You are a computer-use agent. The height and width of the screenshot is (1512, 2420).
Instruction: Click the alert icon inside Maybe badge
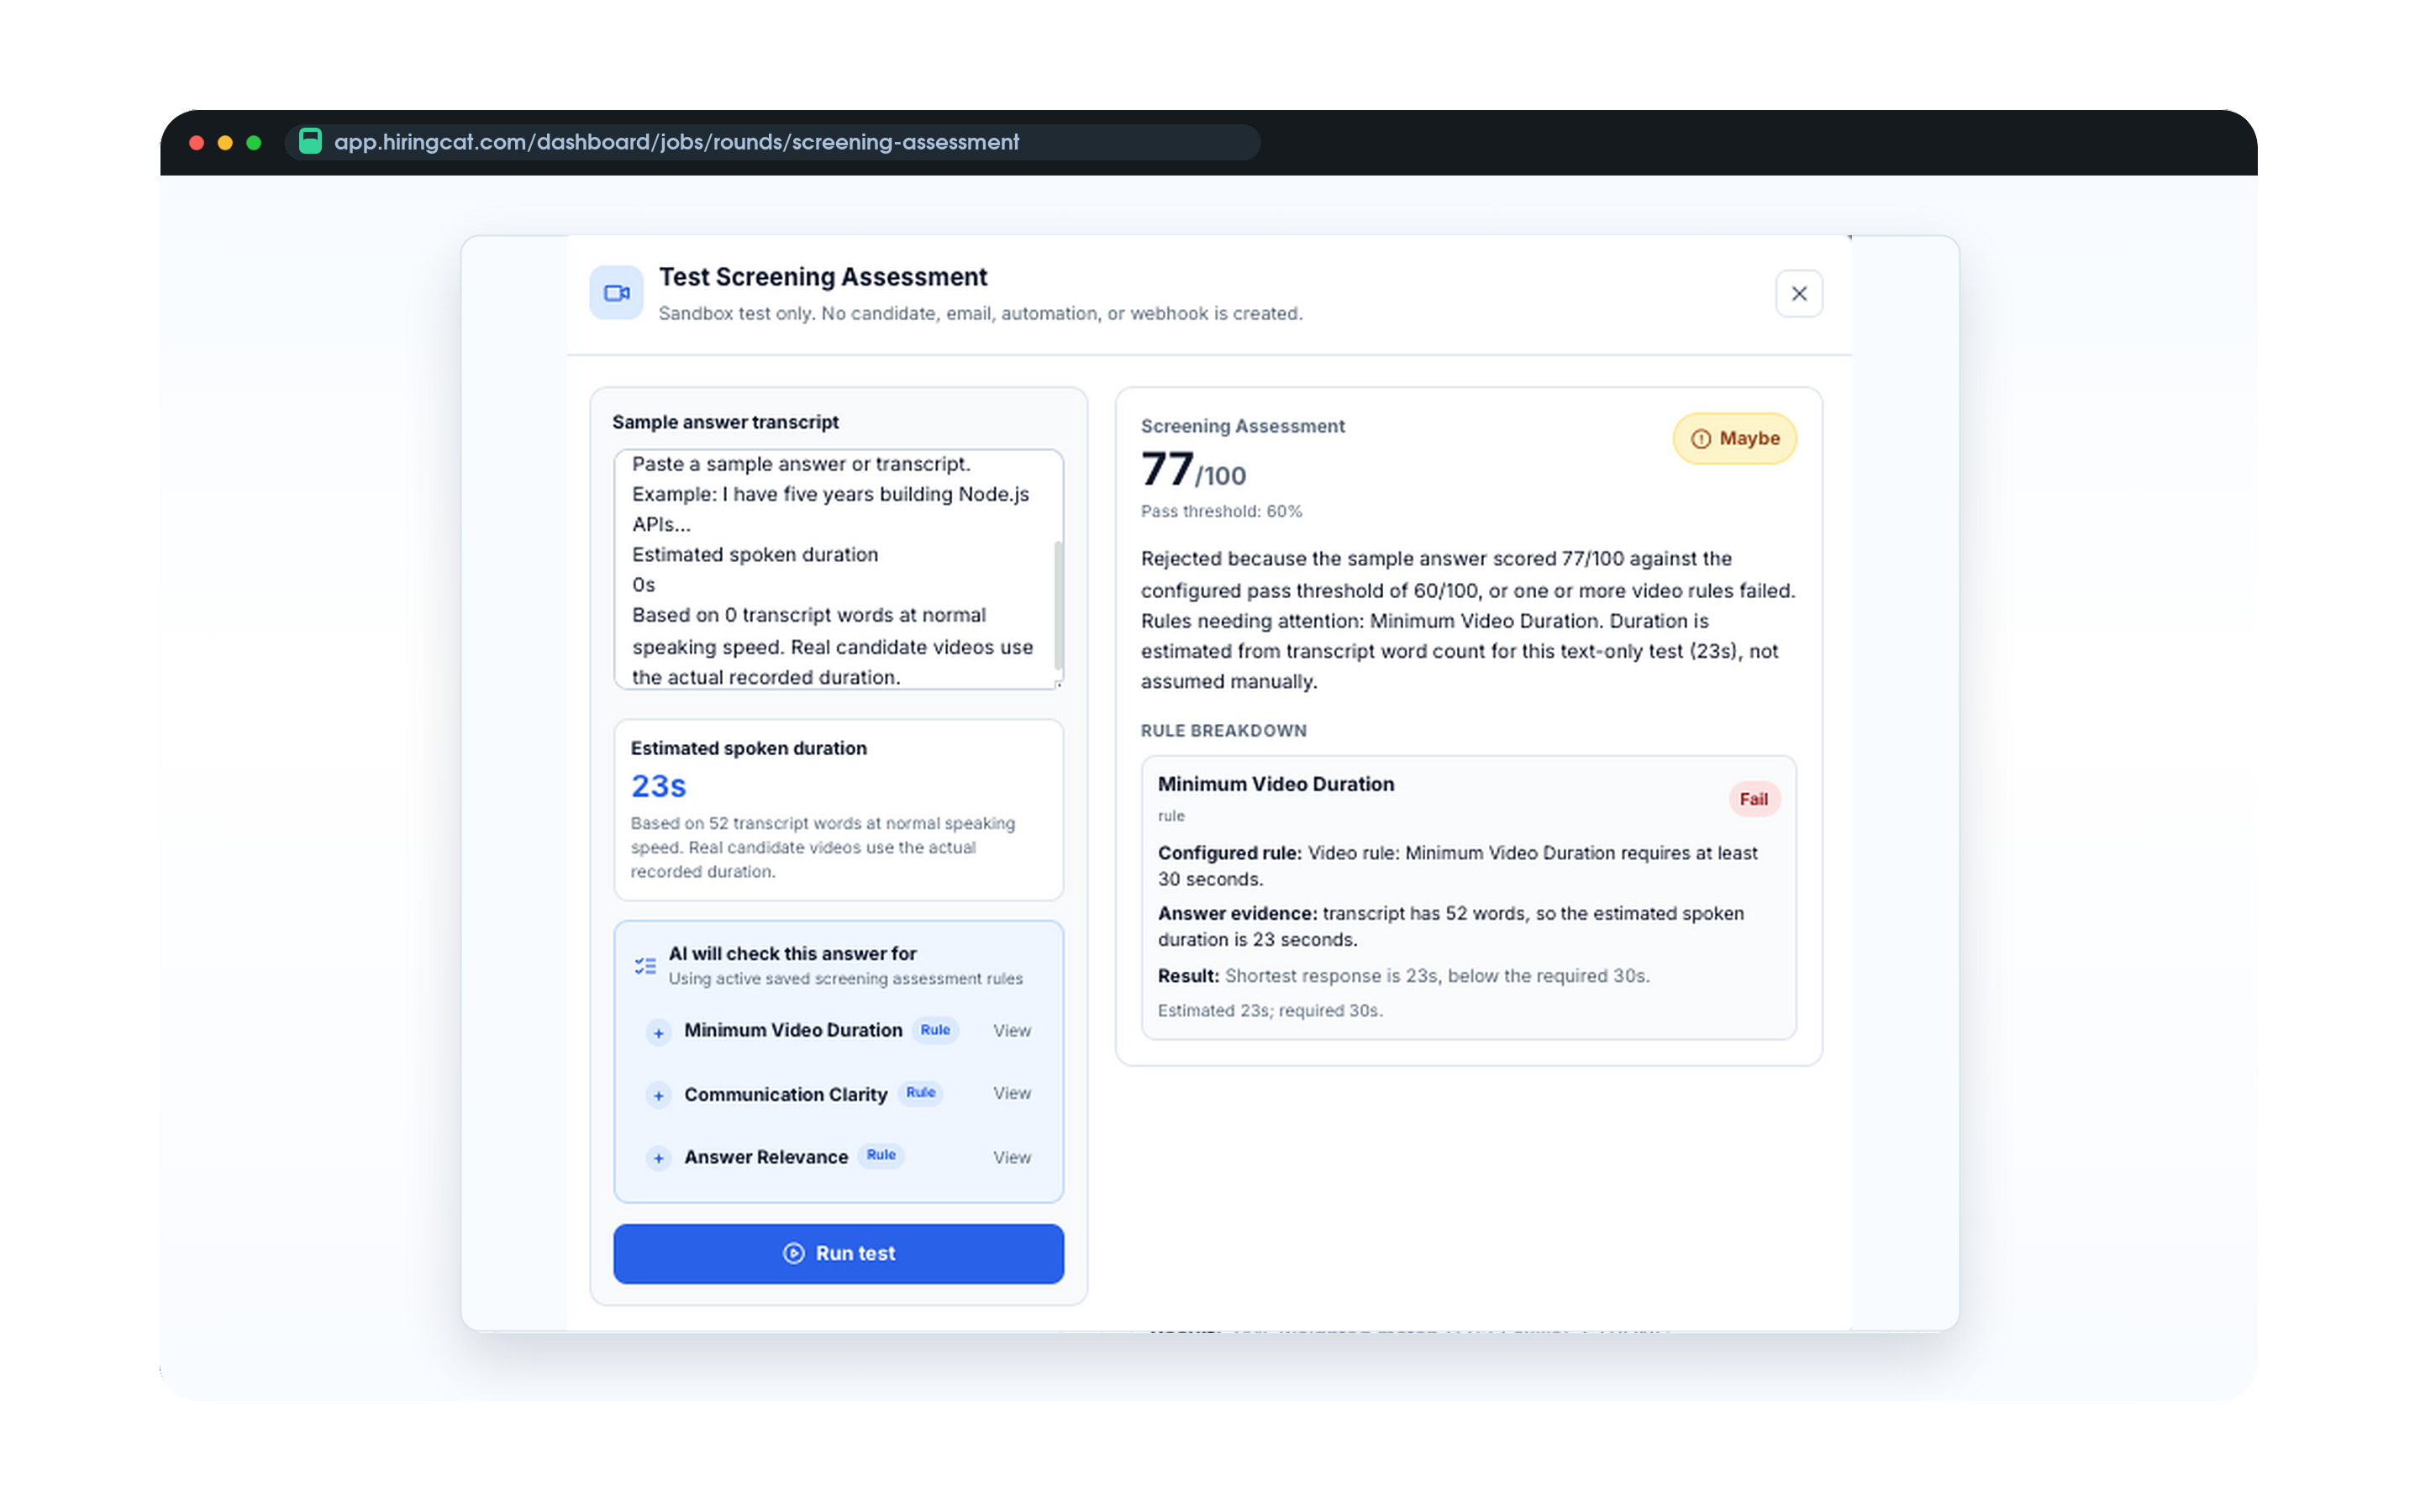(x=1701, y=439)
